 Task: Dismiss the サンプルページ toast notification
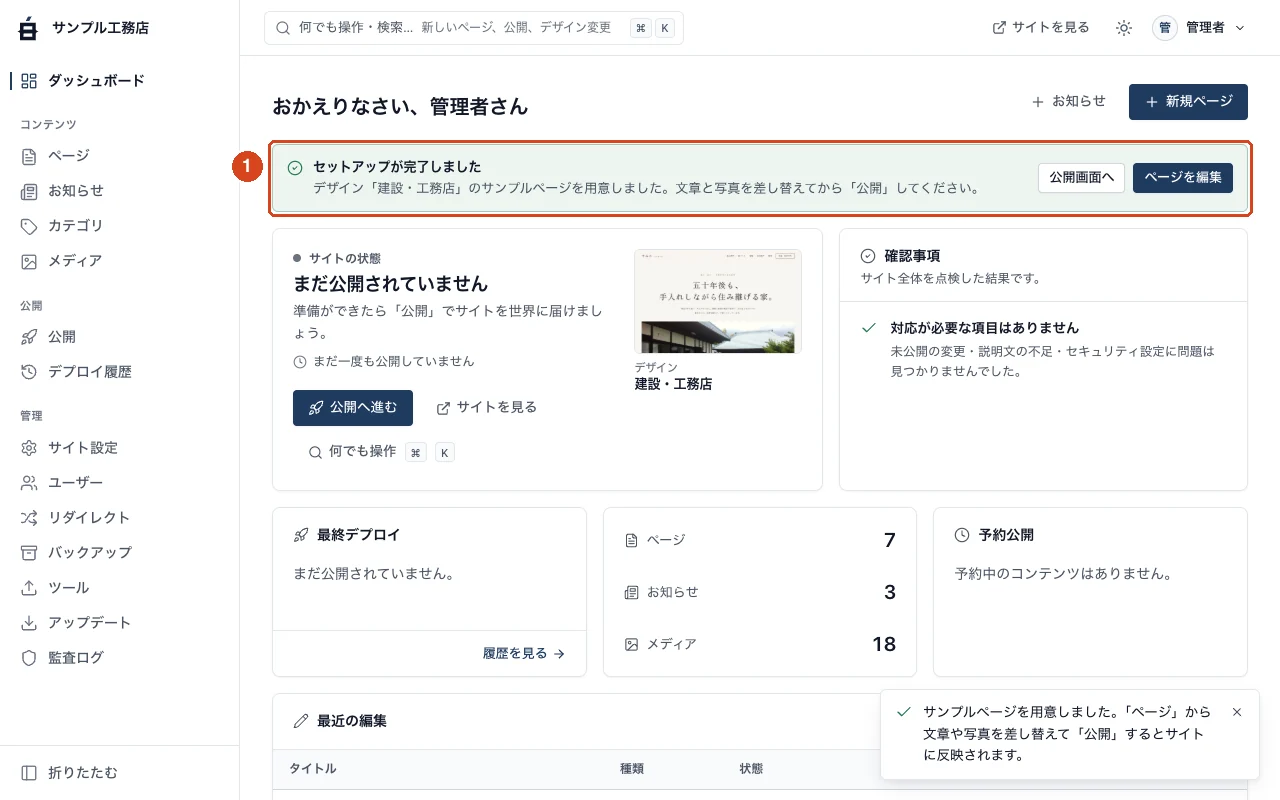[x=1237, y=712]
